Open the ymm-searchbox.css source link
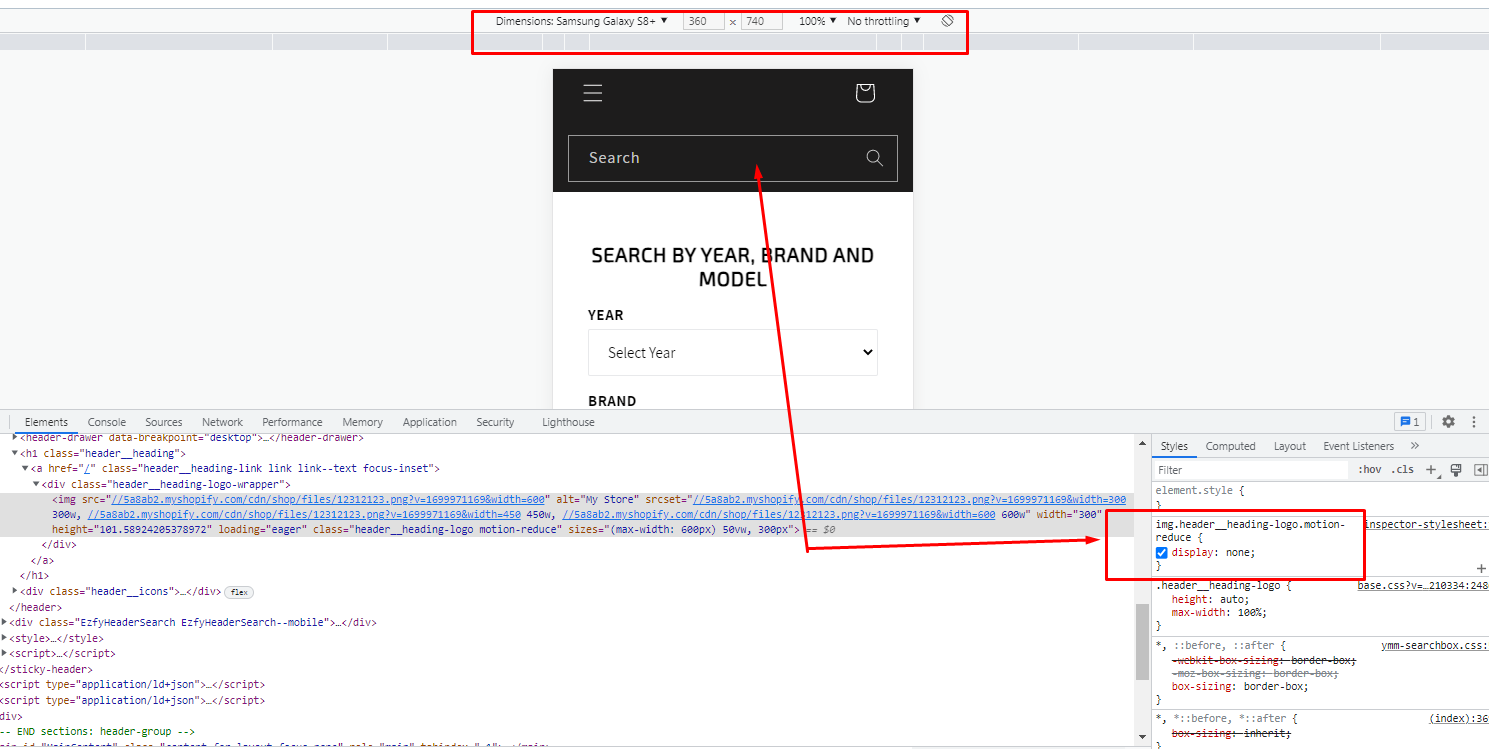This screenshot has height=749, width=1489. (1434, 646)
